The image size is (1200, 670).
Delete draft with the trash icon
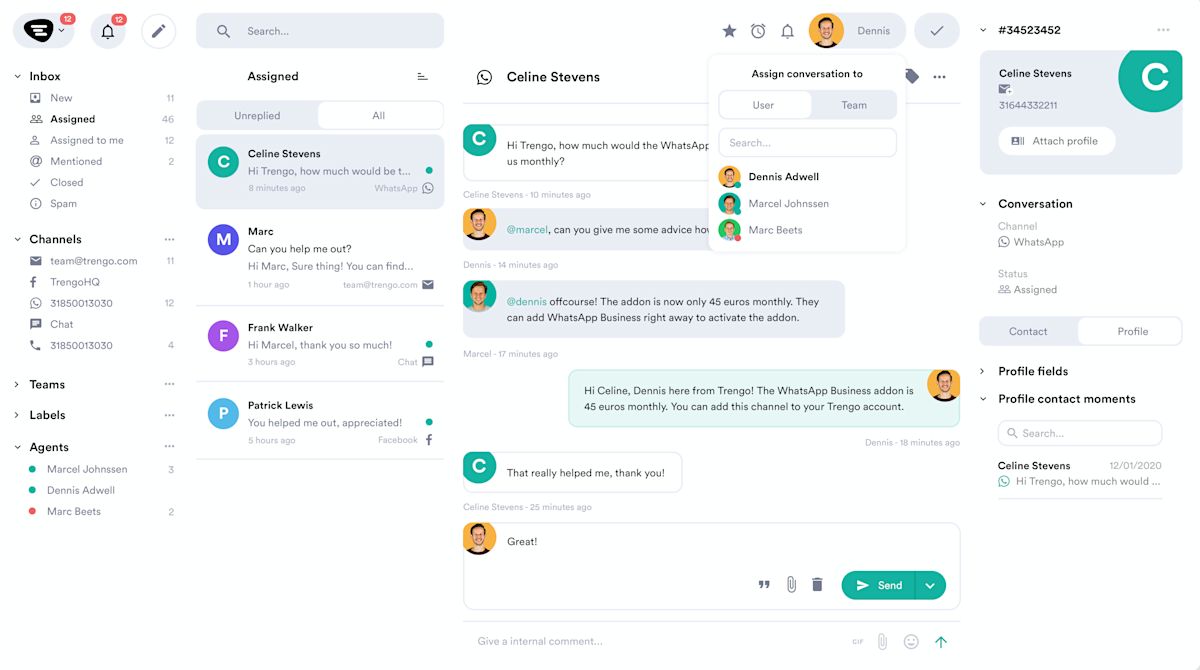point(817,585)
